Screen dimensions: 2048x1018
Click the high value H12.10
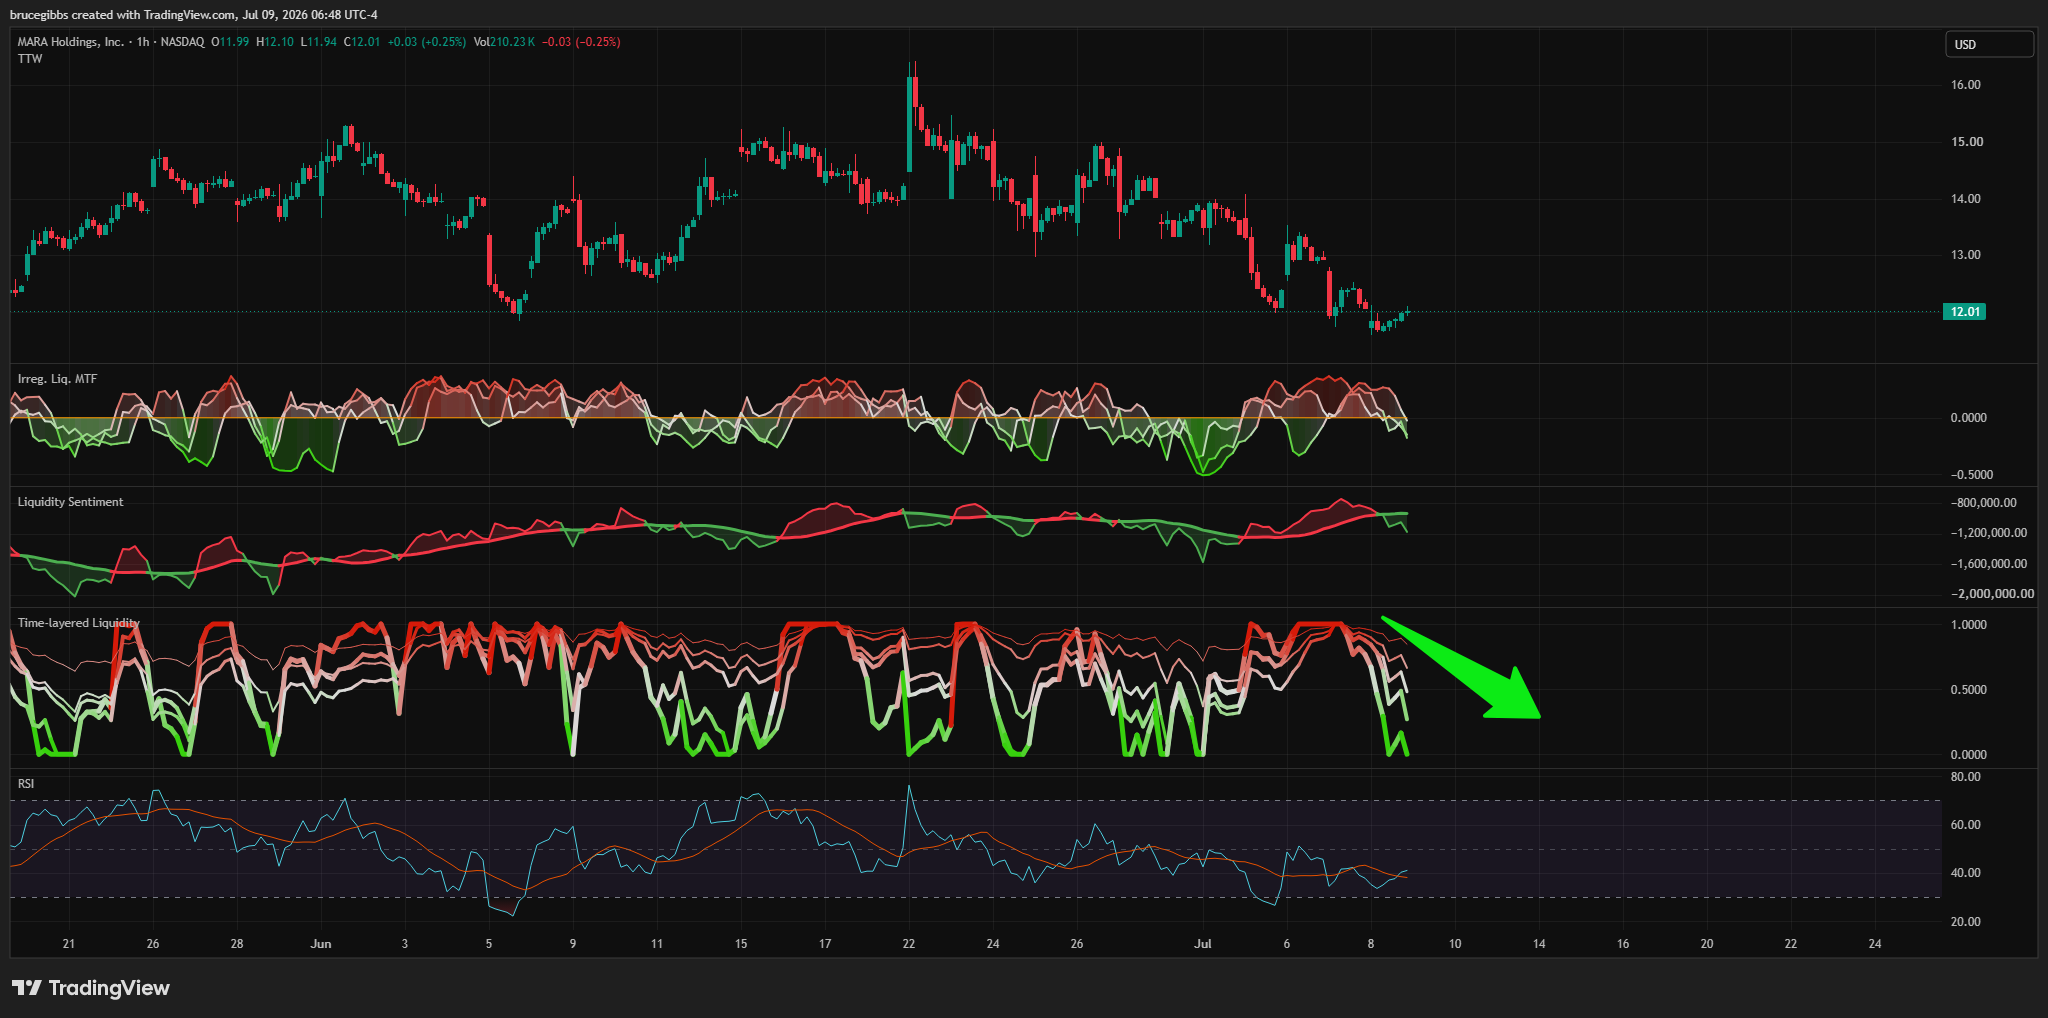coord(275,42)
